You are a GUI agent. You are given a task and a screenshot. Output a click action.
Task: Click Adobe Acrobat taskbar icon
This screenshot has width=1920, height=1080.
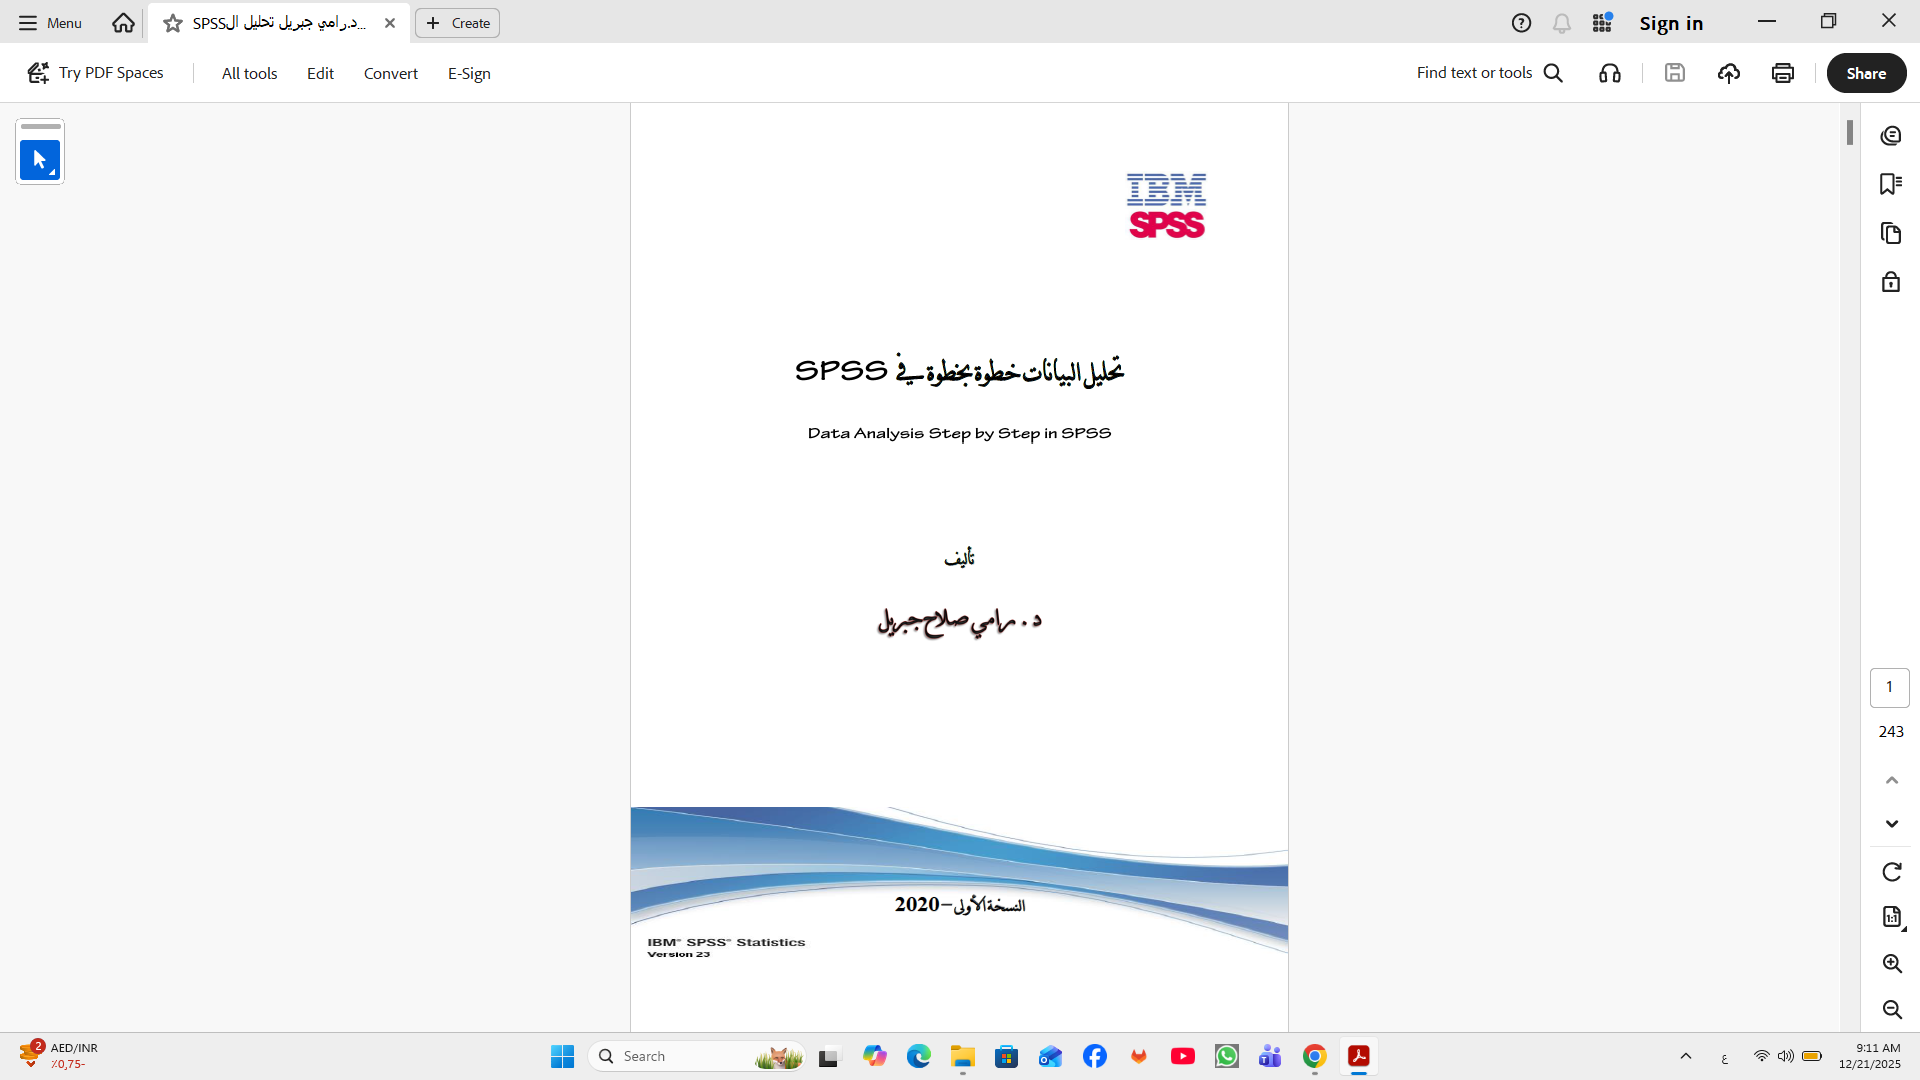pos(1359,1056)
